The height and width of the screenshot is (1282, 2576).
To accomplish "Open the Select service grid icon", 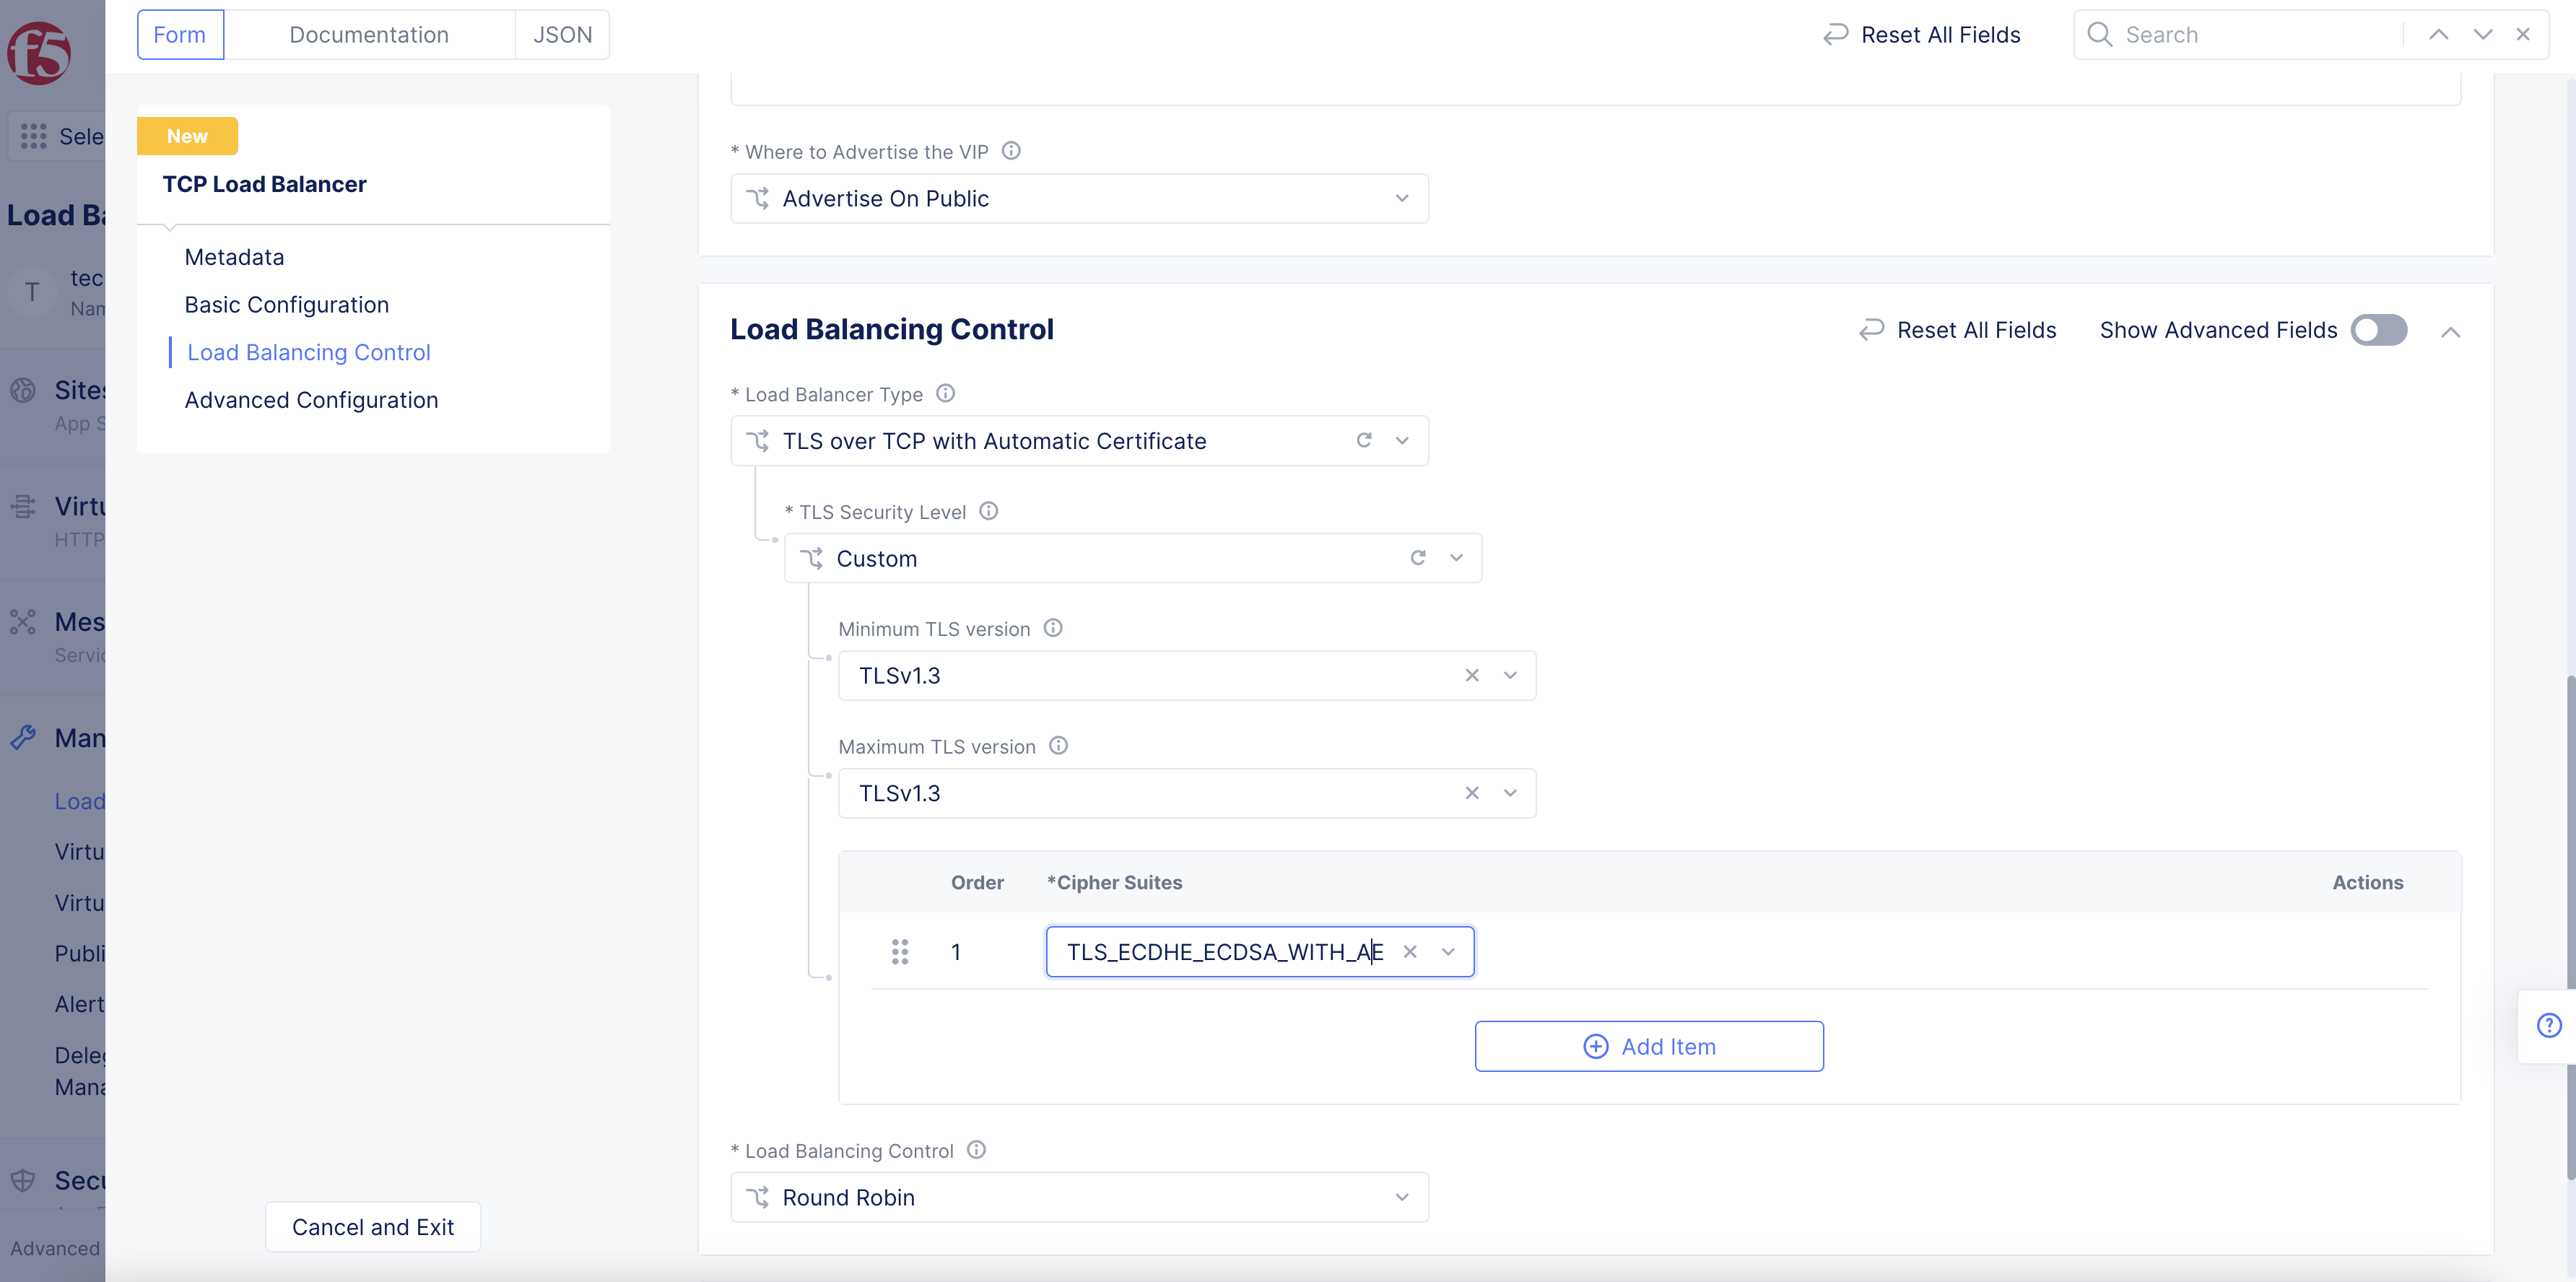I will (x=33, y=136).
